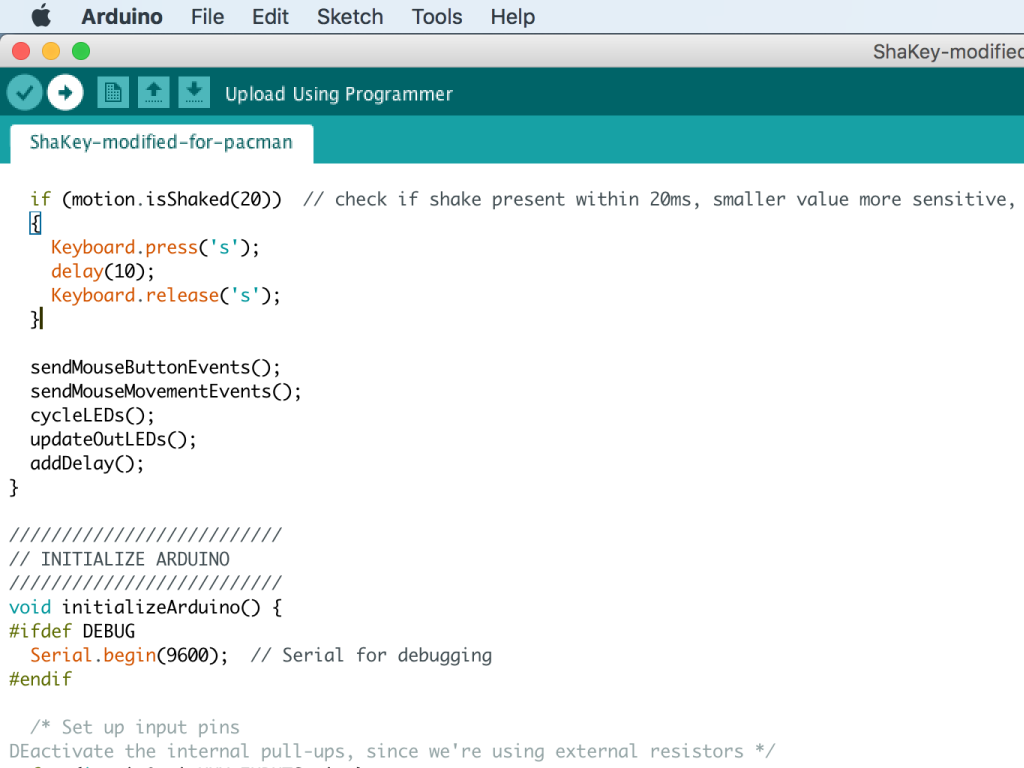Click the Keyboard.release('s') line
This screenshot has width=1024, height=768.
click(165, 295)
